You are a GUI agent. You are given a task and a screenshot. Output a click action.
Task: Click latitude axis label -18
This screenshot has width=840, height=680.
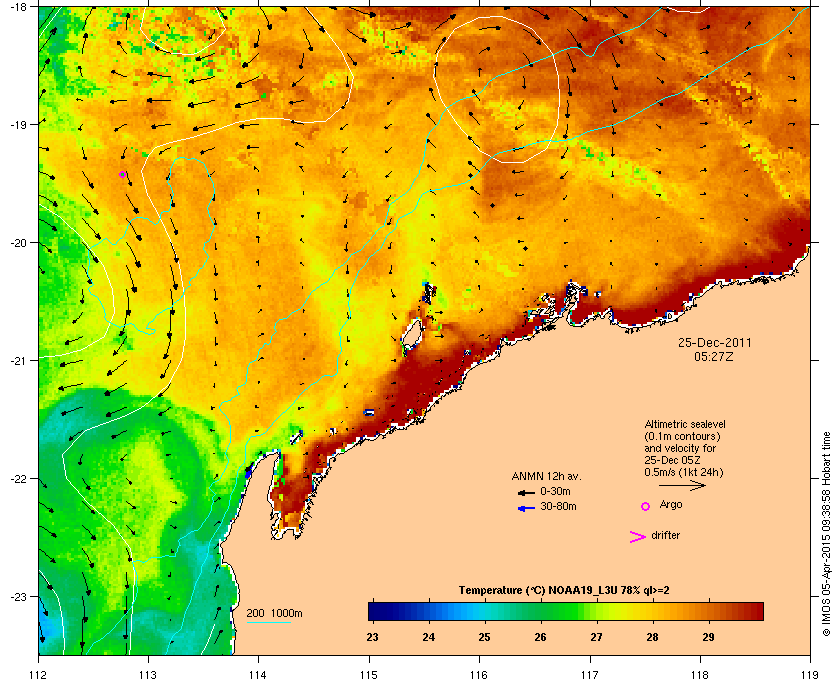tap(18, 6)
